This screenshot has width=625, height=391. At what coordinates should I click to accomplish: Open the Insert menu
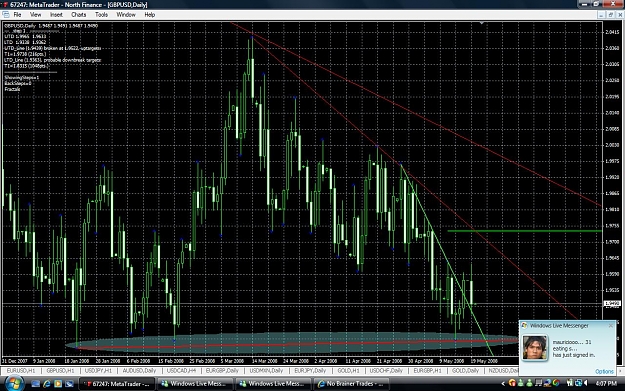56,15
